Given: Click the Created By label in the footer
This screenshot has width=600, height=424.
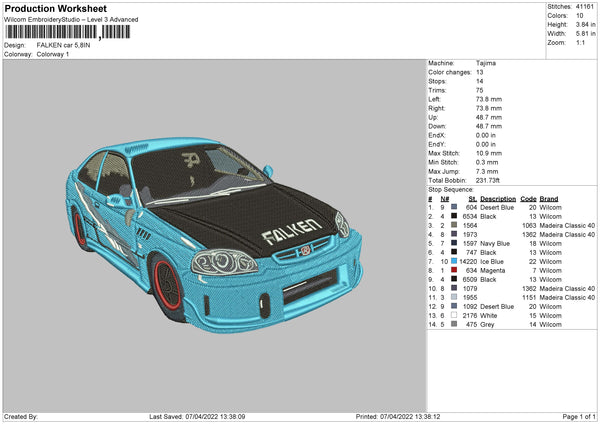Looking at the screenshot, I should (x=21, y=416).
